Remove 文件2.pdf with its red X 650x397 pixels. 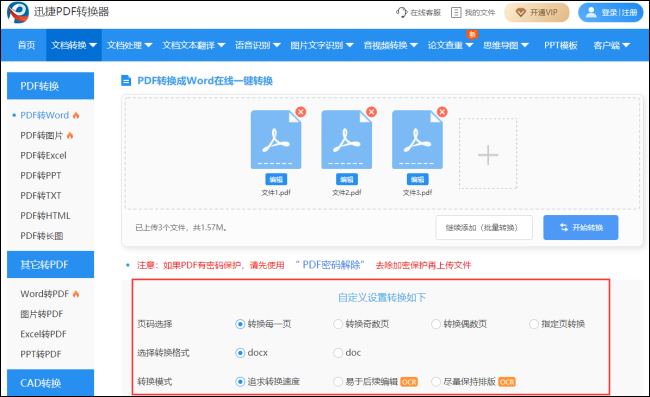(x=371, y=111)
